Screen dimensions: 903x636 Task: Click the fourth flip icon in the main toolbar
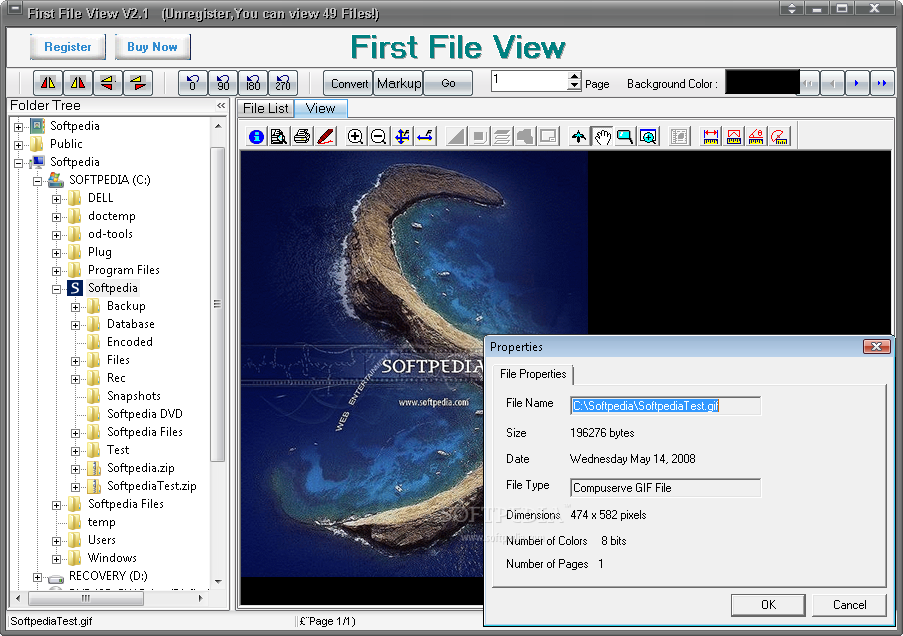coord(138,83)
